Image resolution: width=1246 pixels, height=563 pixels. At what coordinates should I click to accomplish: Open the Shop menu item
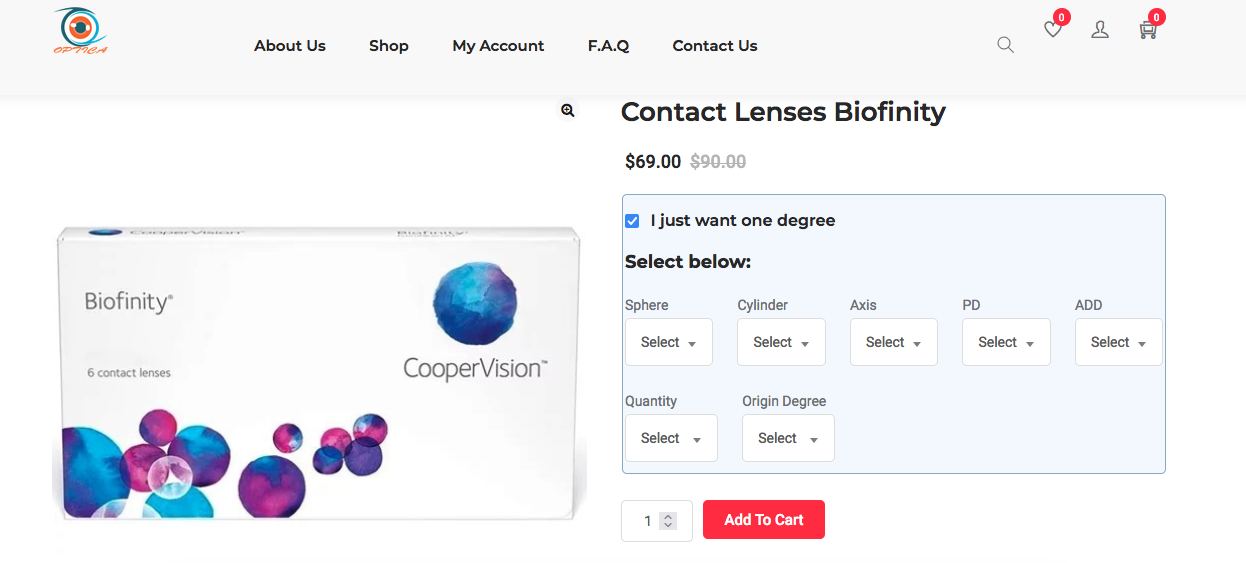[389, 46]
